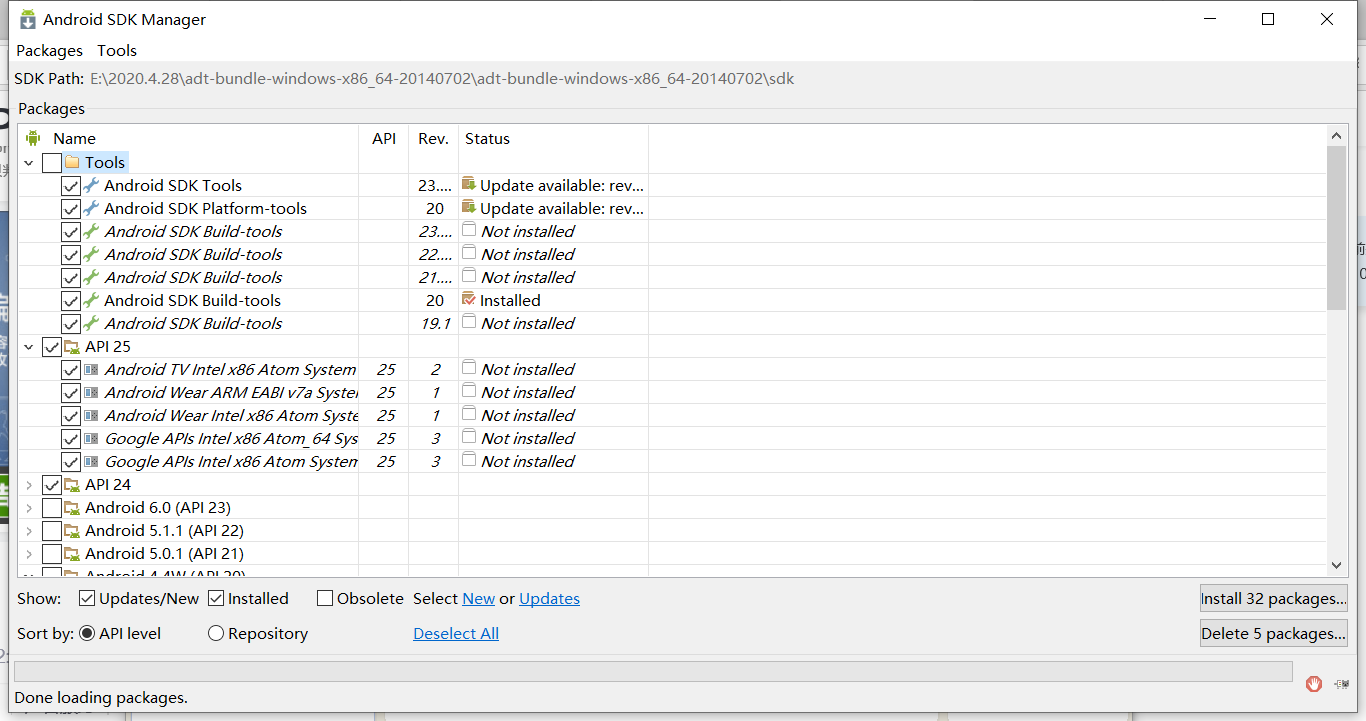Click the Name column header
Image resolution: width=1366 pixels, height=721 pixels.
click(189, 138)
